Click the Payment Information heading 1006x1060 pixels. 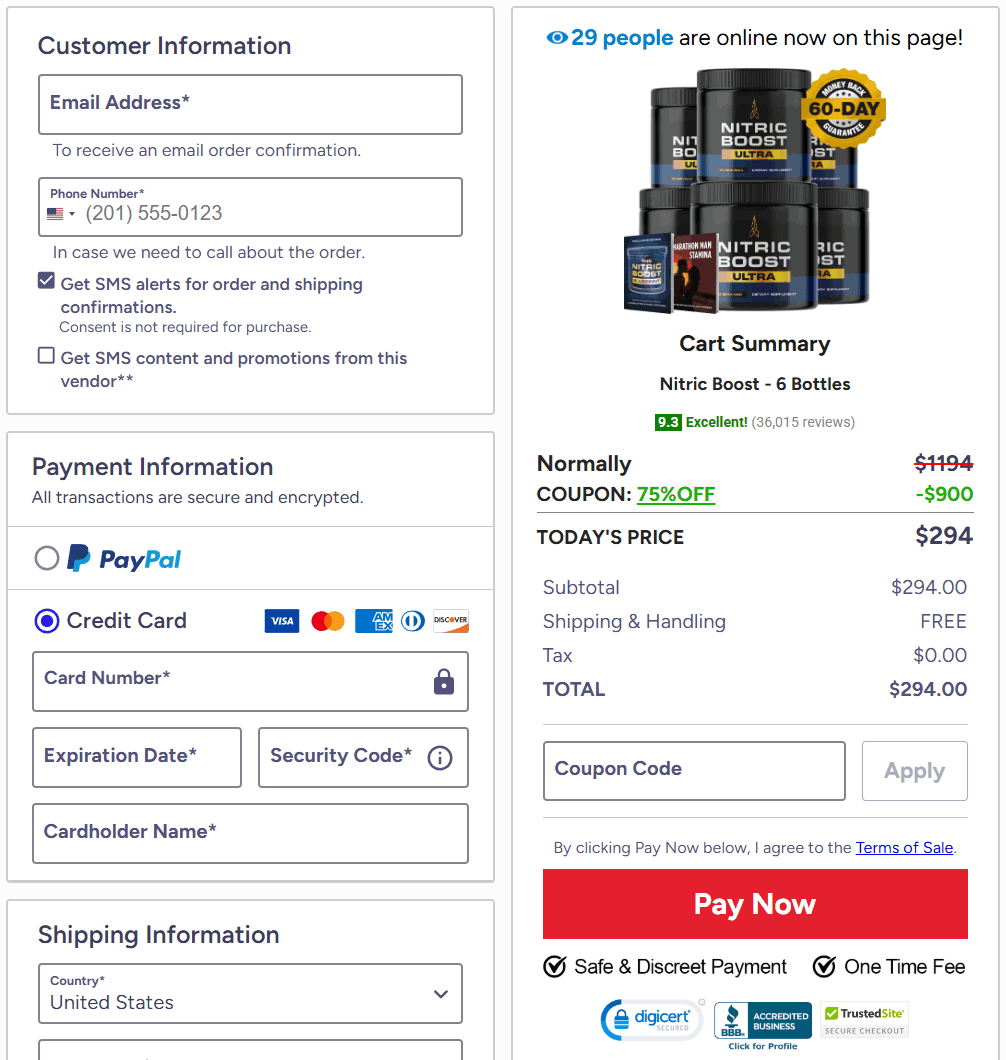(x=153, y=466)
